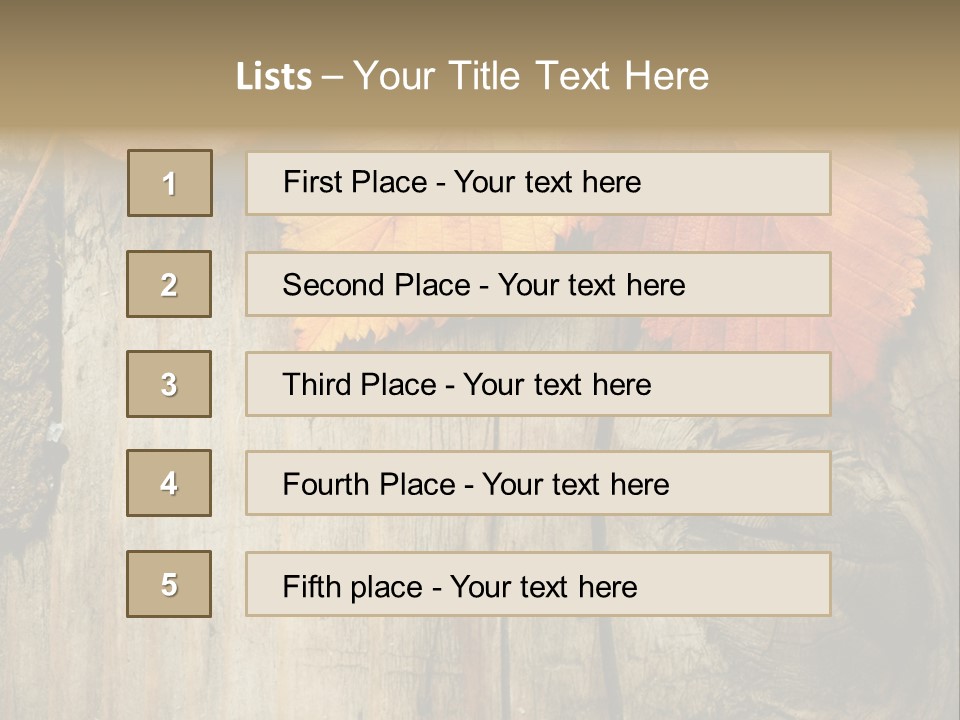Select the number 4 box

pos(169,483)
